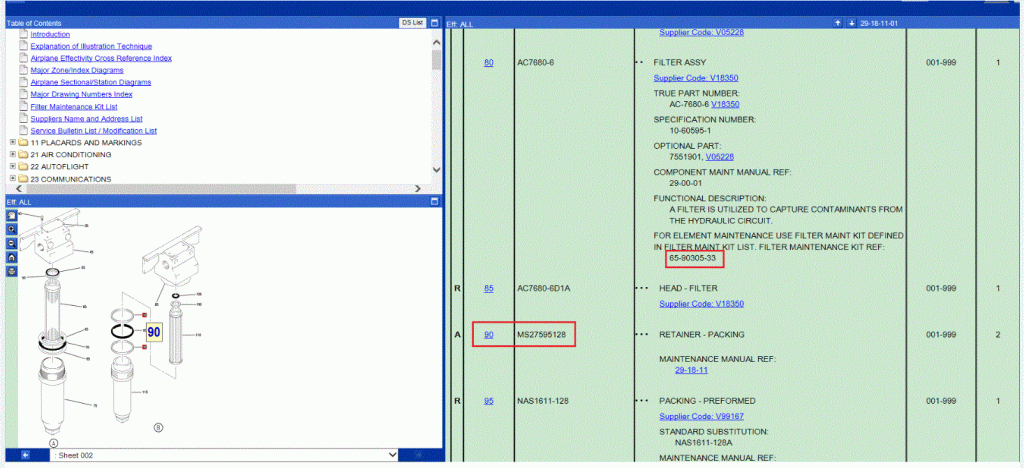Image resolution: width=1024 pixels, height=468 pixels.
Task: Open maintenance manual ref 29-18-11
Action: tap(692, 369)
